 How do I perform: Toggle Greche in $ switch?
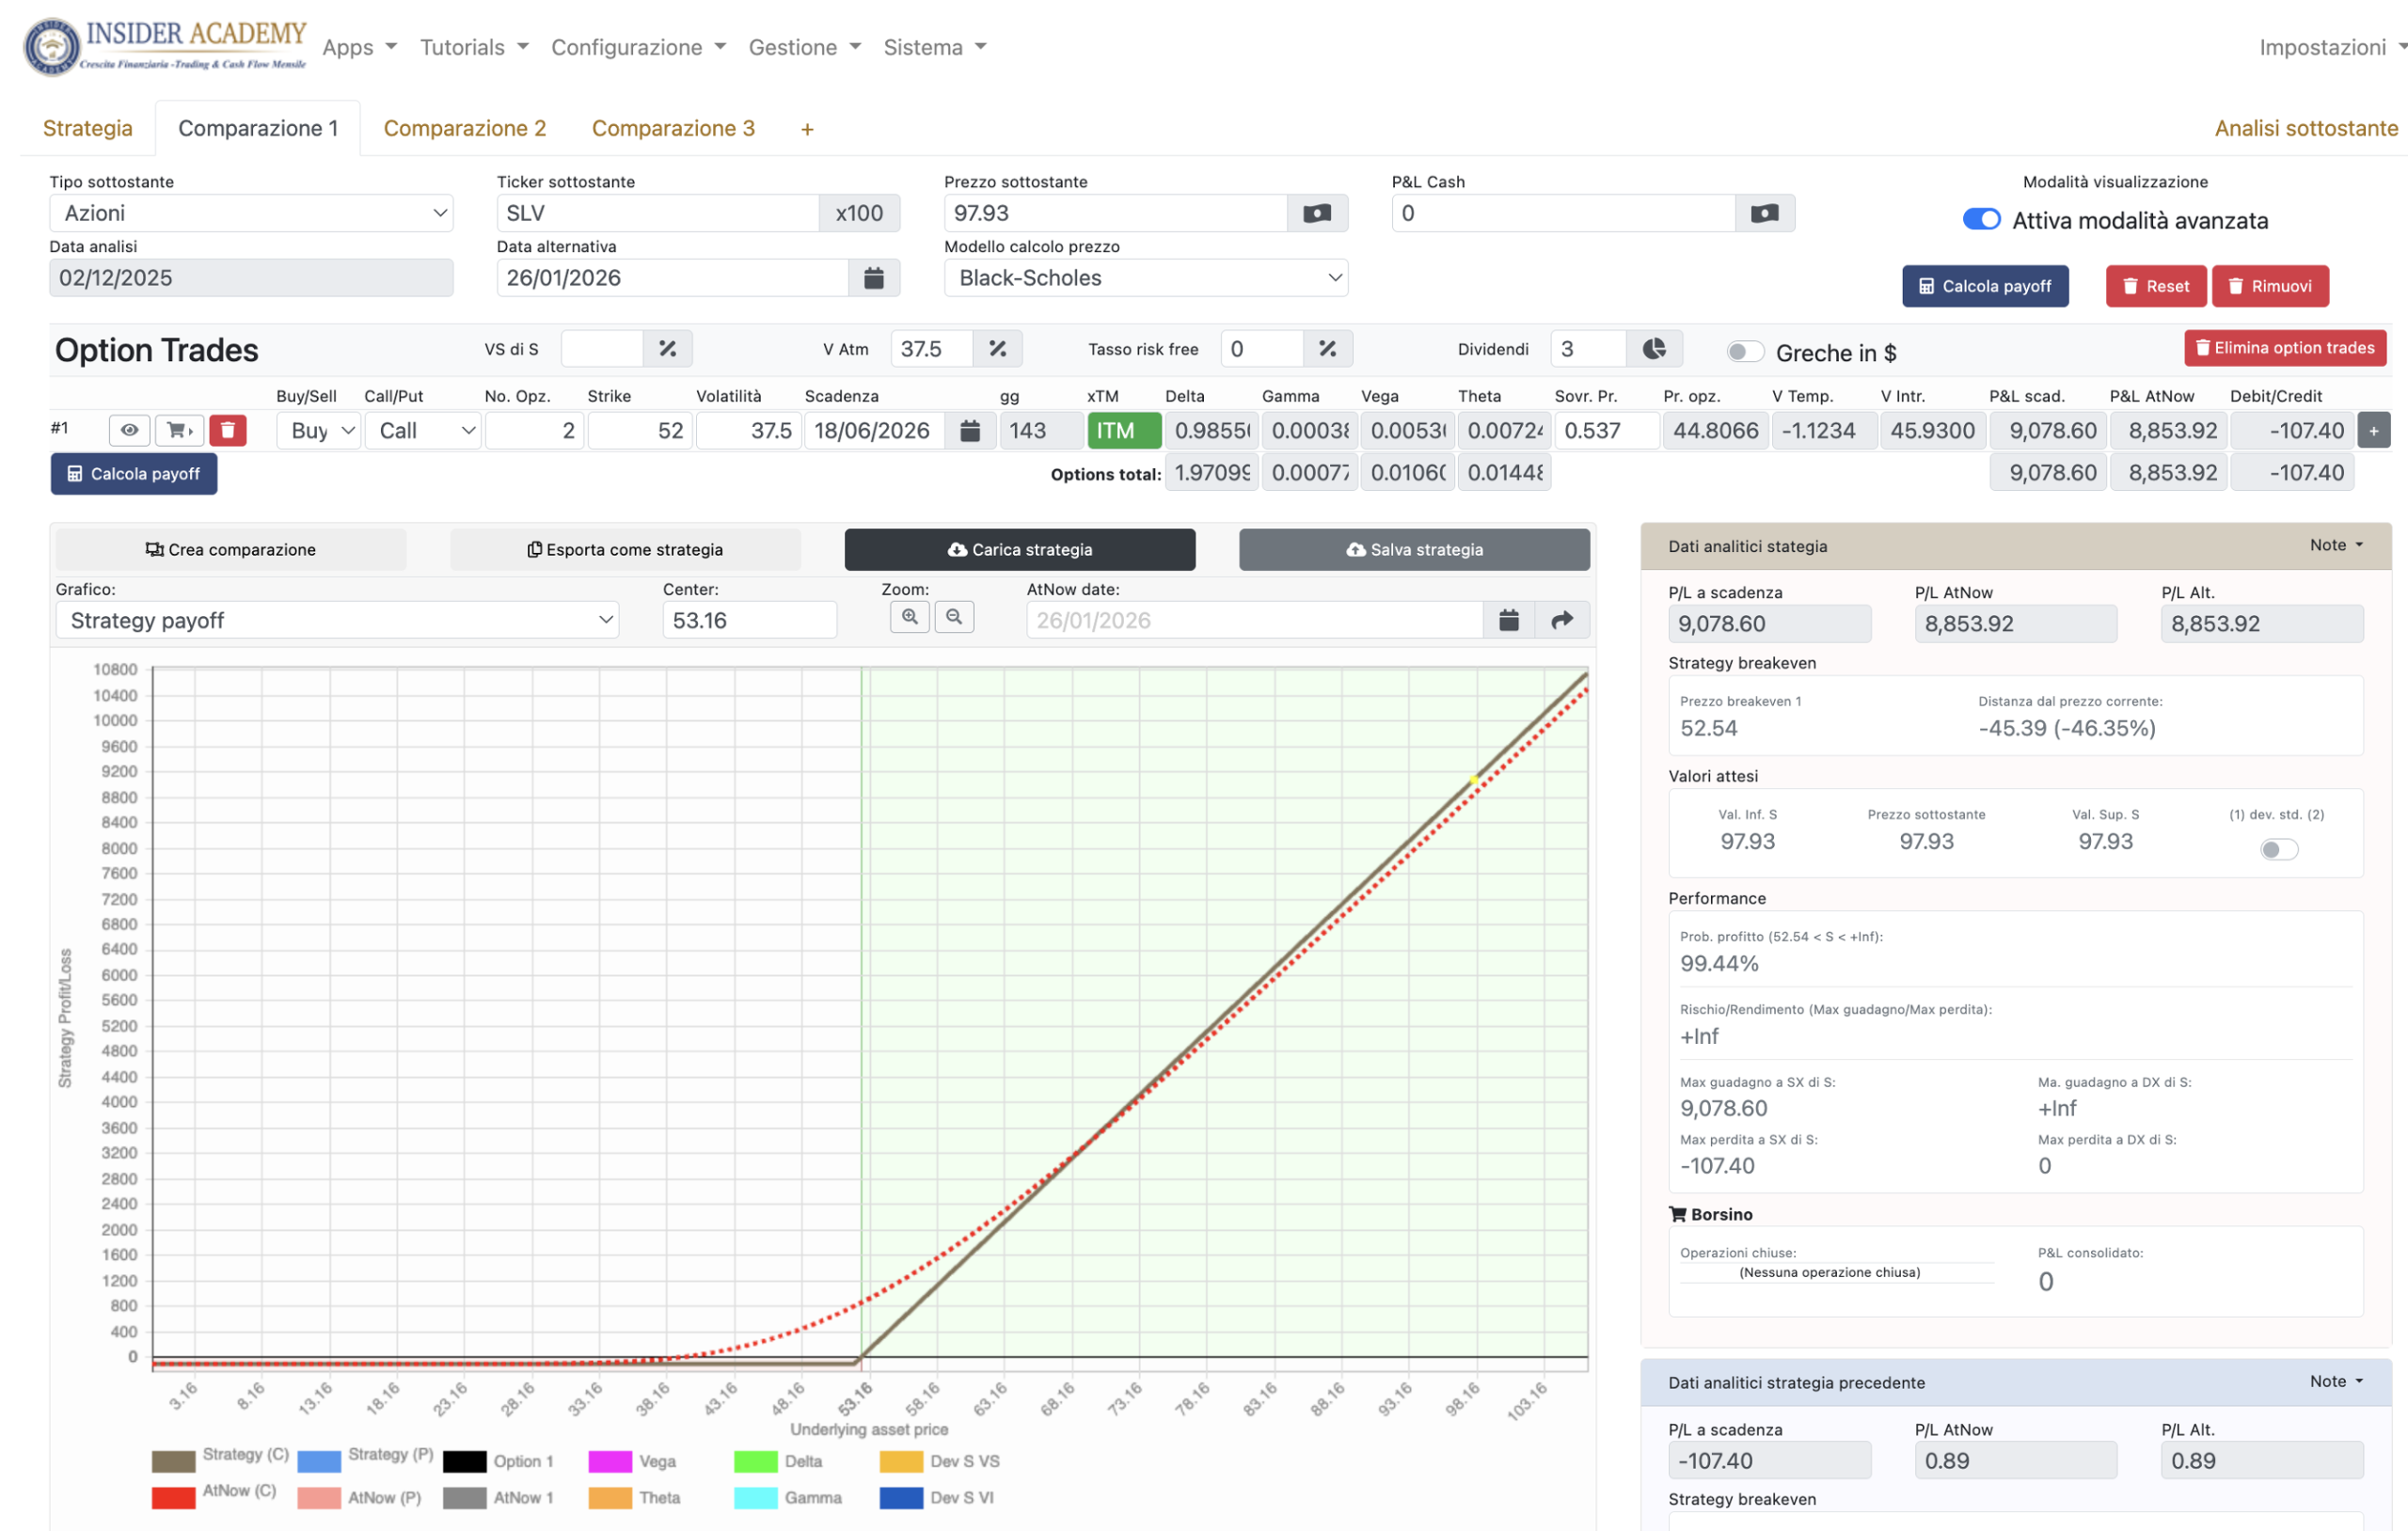(1745, 352)
